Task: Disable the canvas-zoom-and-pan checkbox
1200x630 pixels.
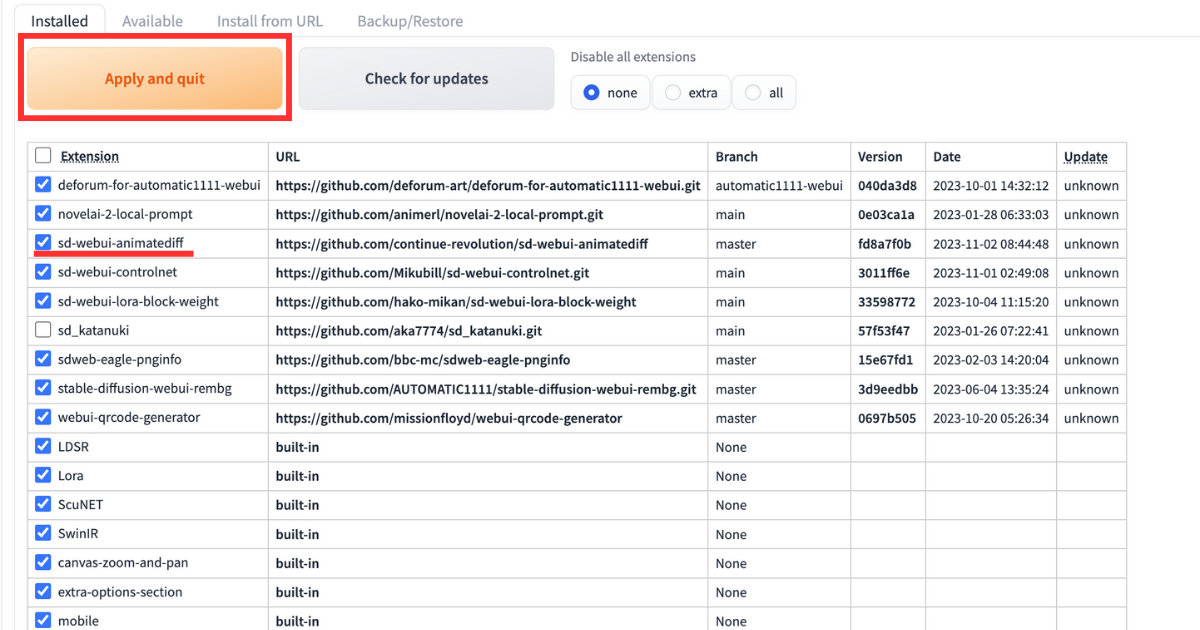Action: (x=43, y=563)
